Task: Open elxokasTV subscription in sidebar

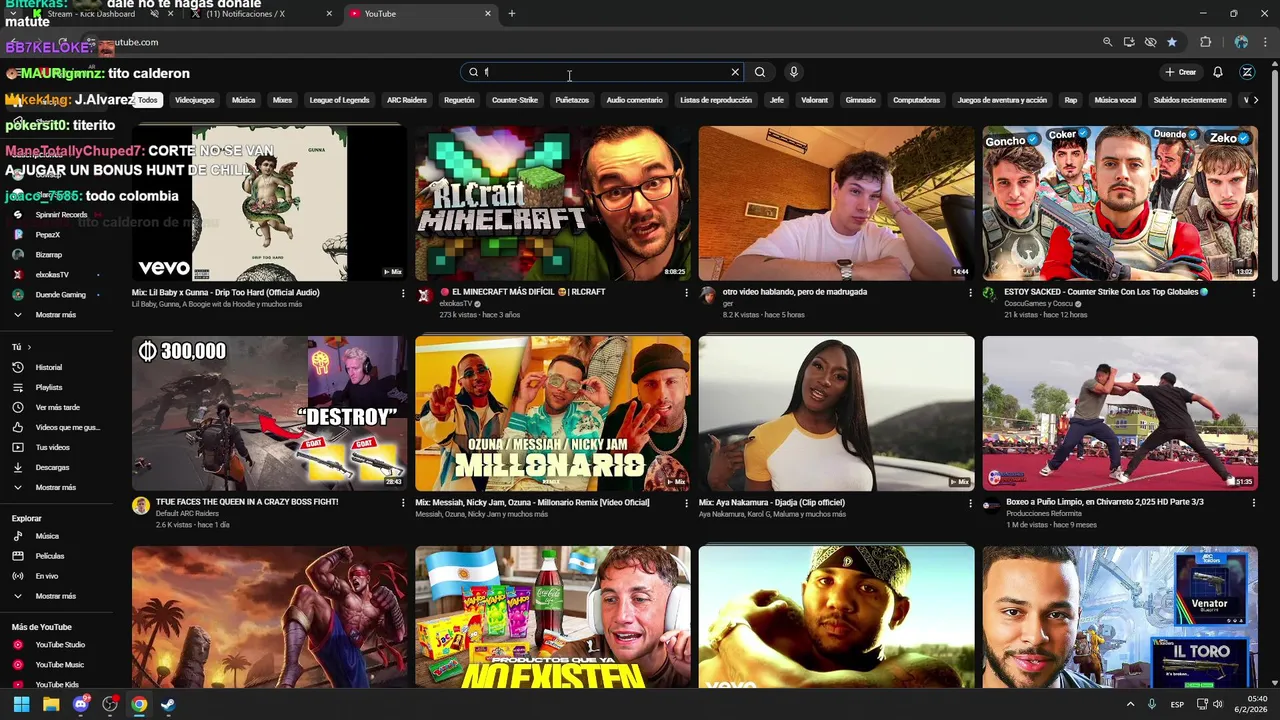Action: (52, 275)
